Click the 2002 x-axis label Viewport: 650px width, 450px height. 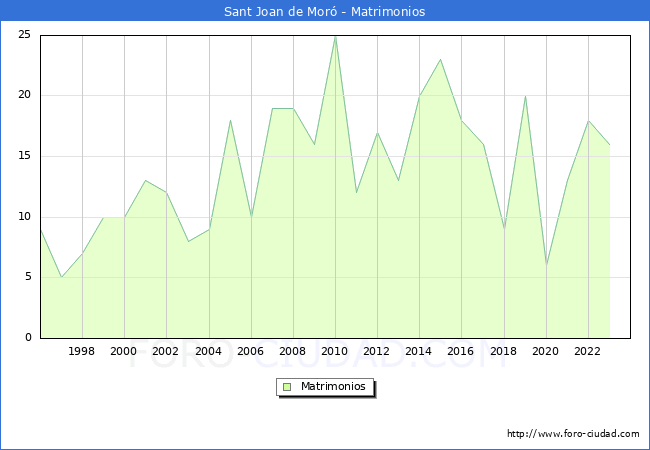165,351
